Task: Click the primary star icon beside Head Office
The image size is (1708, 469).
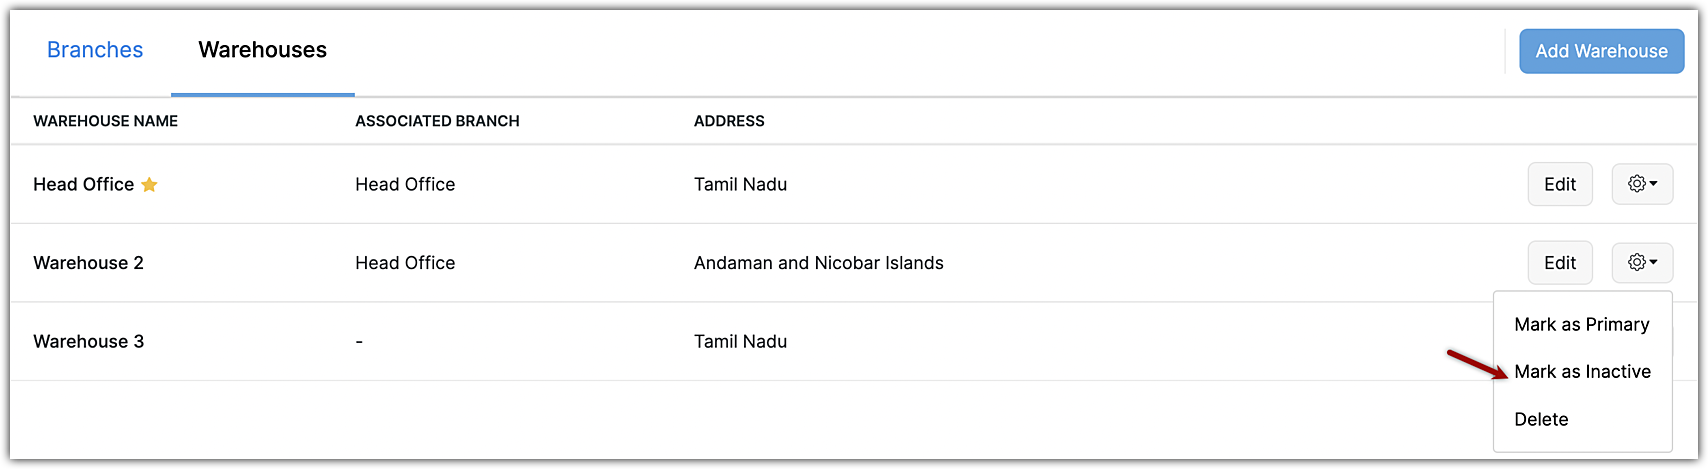Action: click(x=149, y=185)
